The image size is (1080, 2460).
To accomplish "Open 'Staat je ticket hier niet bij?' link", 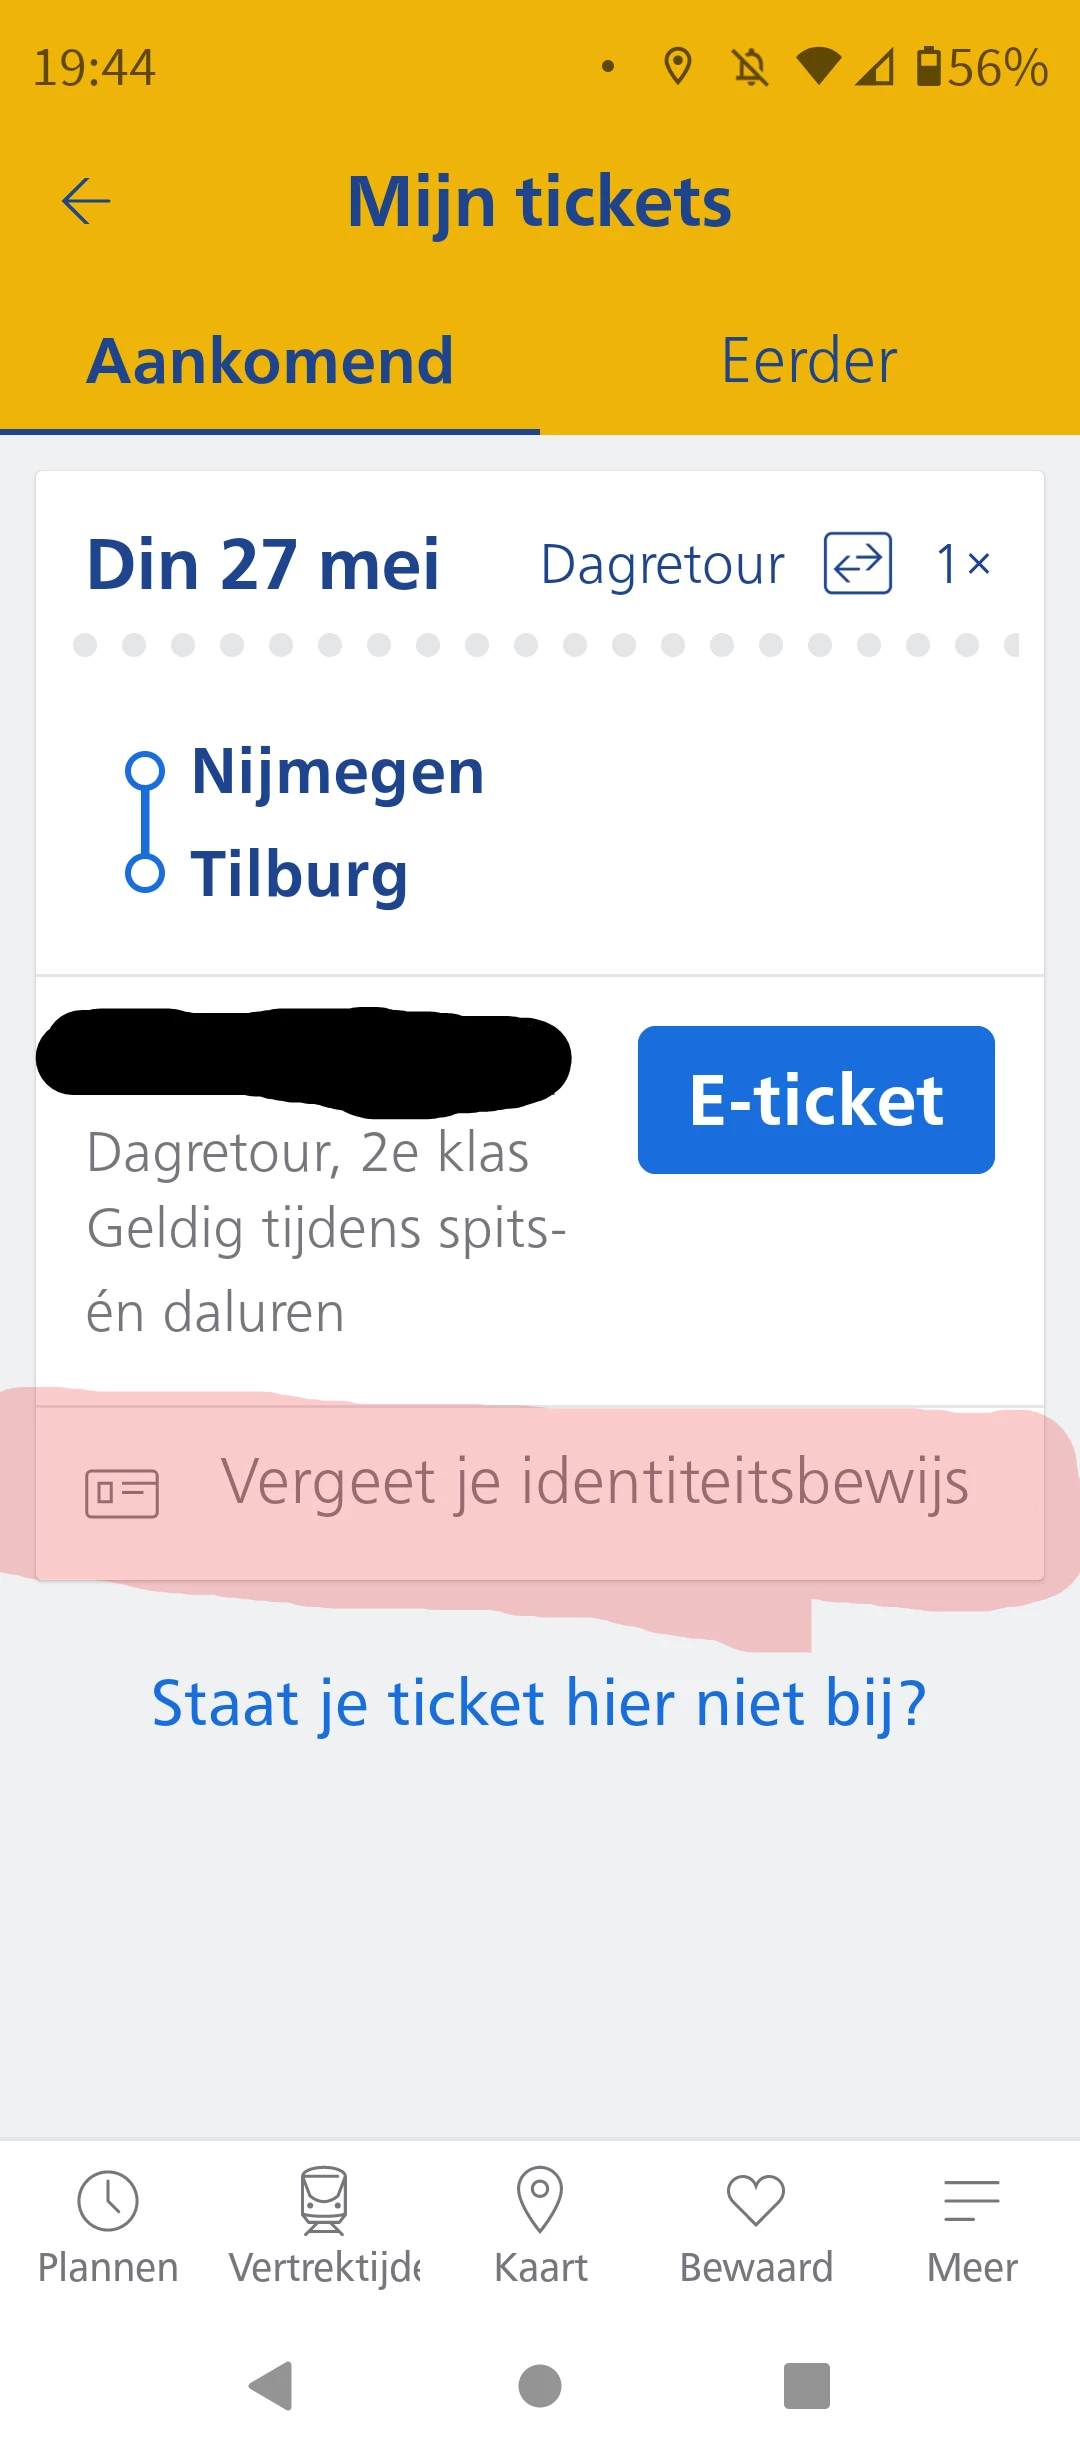I will [x=539, y=1703].
